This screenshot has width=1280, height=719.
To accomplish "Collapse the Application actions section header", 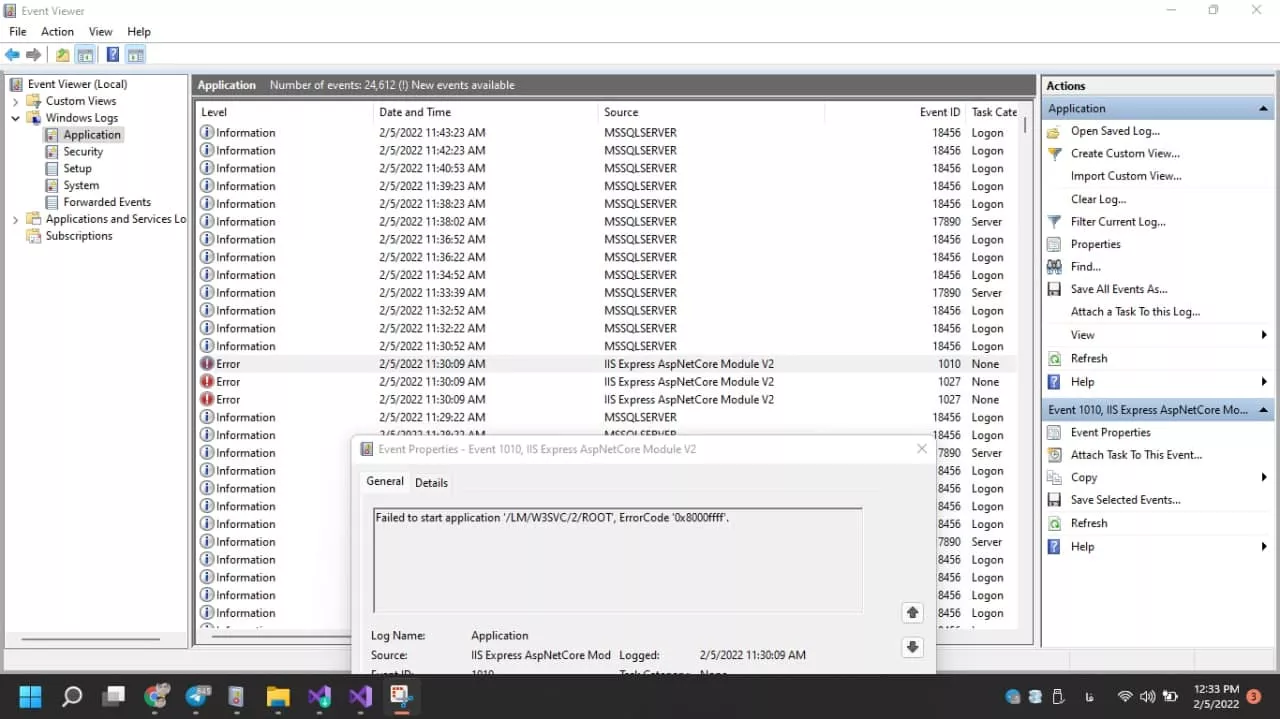I will [x=1264, y=109].
